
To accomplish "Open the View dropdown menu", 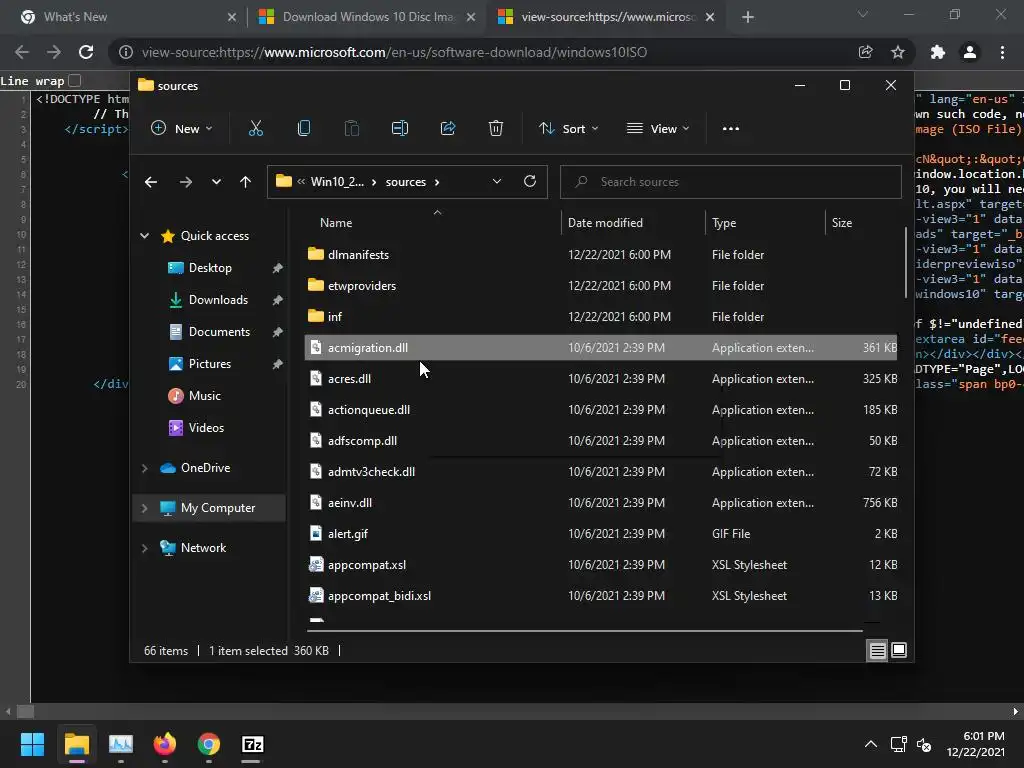I will (658, 129).
